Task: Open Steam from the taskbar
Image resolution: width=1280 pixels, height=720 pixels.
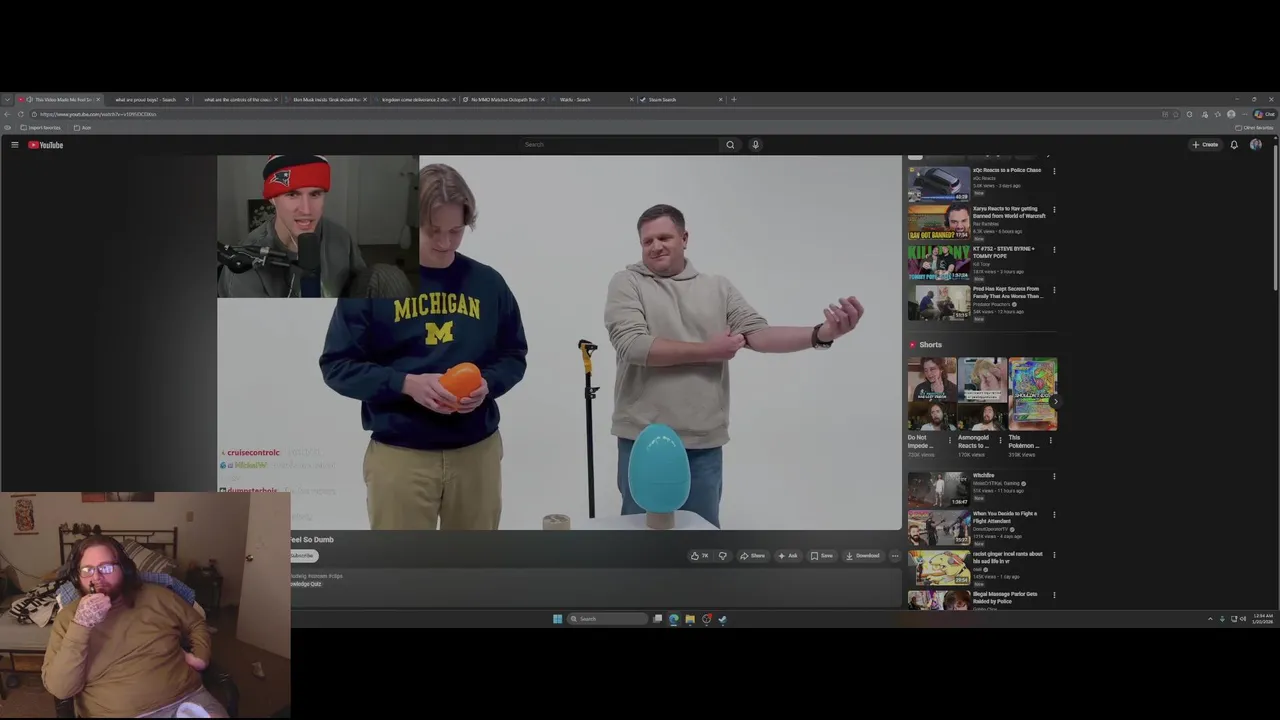Action: (x=722, y=619)
